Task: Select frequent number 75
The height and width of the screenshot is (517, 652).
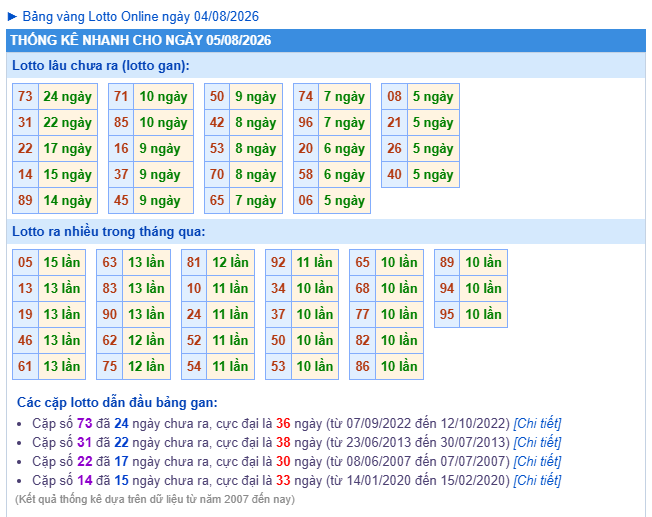Action: (x=110, y=366)
